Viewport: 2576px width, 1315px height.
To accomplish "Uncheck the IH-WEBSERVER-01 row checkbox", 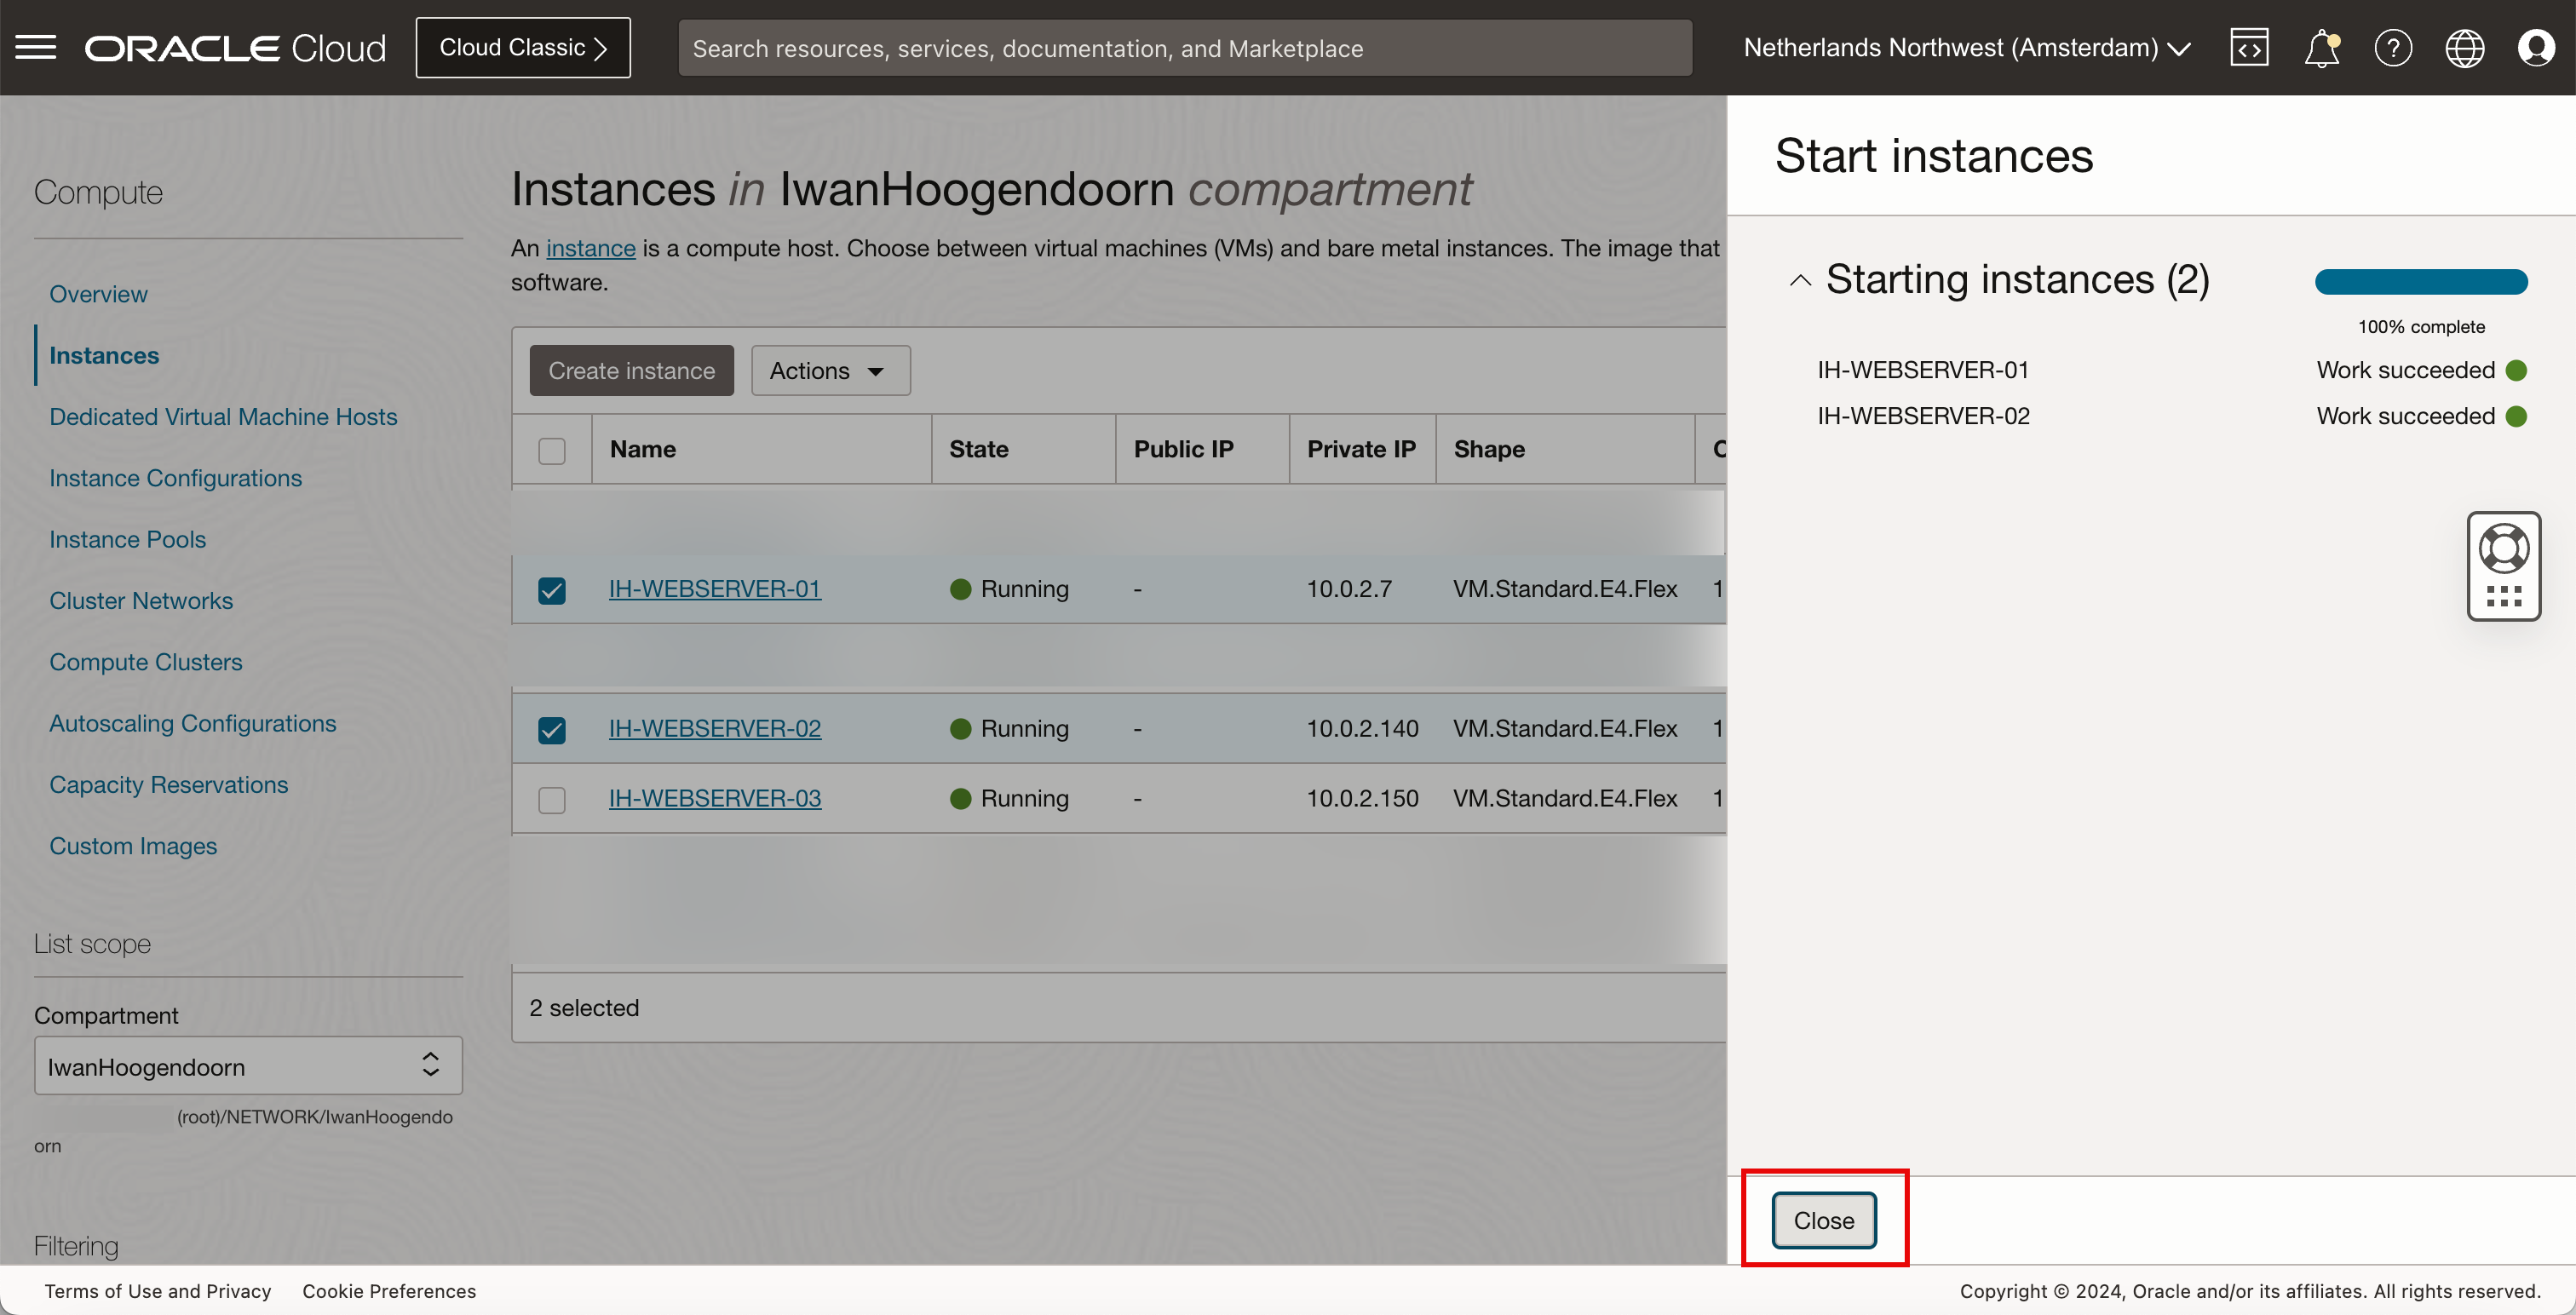I will (x=551, y=590).
